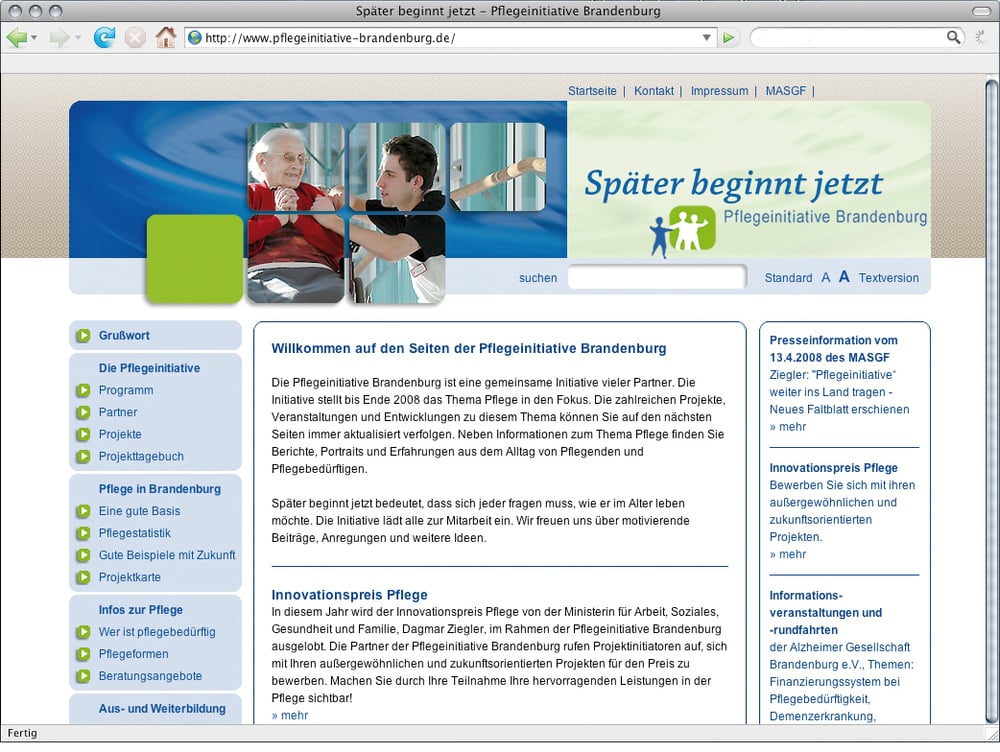Select Standard font size

click(x=788, y=277)
